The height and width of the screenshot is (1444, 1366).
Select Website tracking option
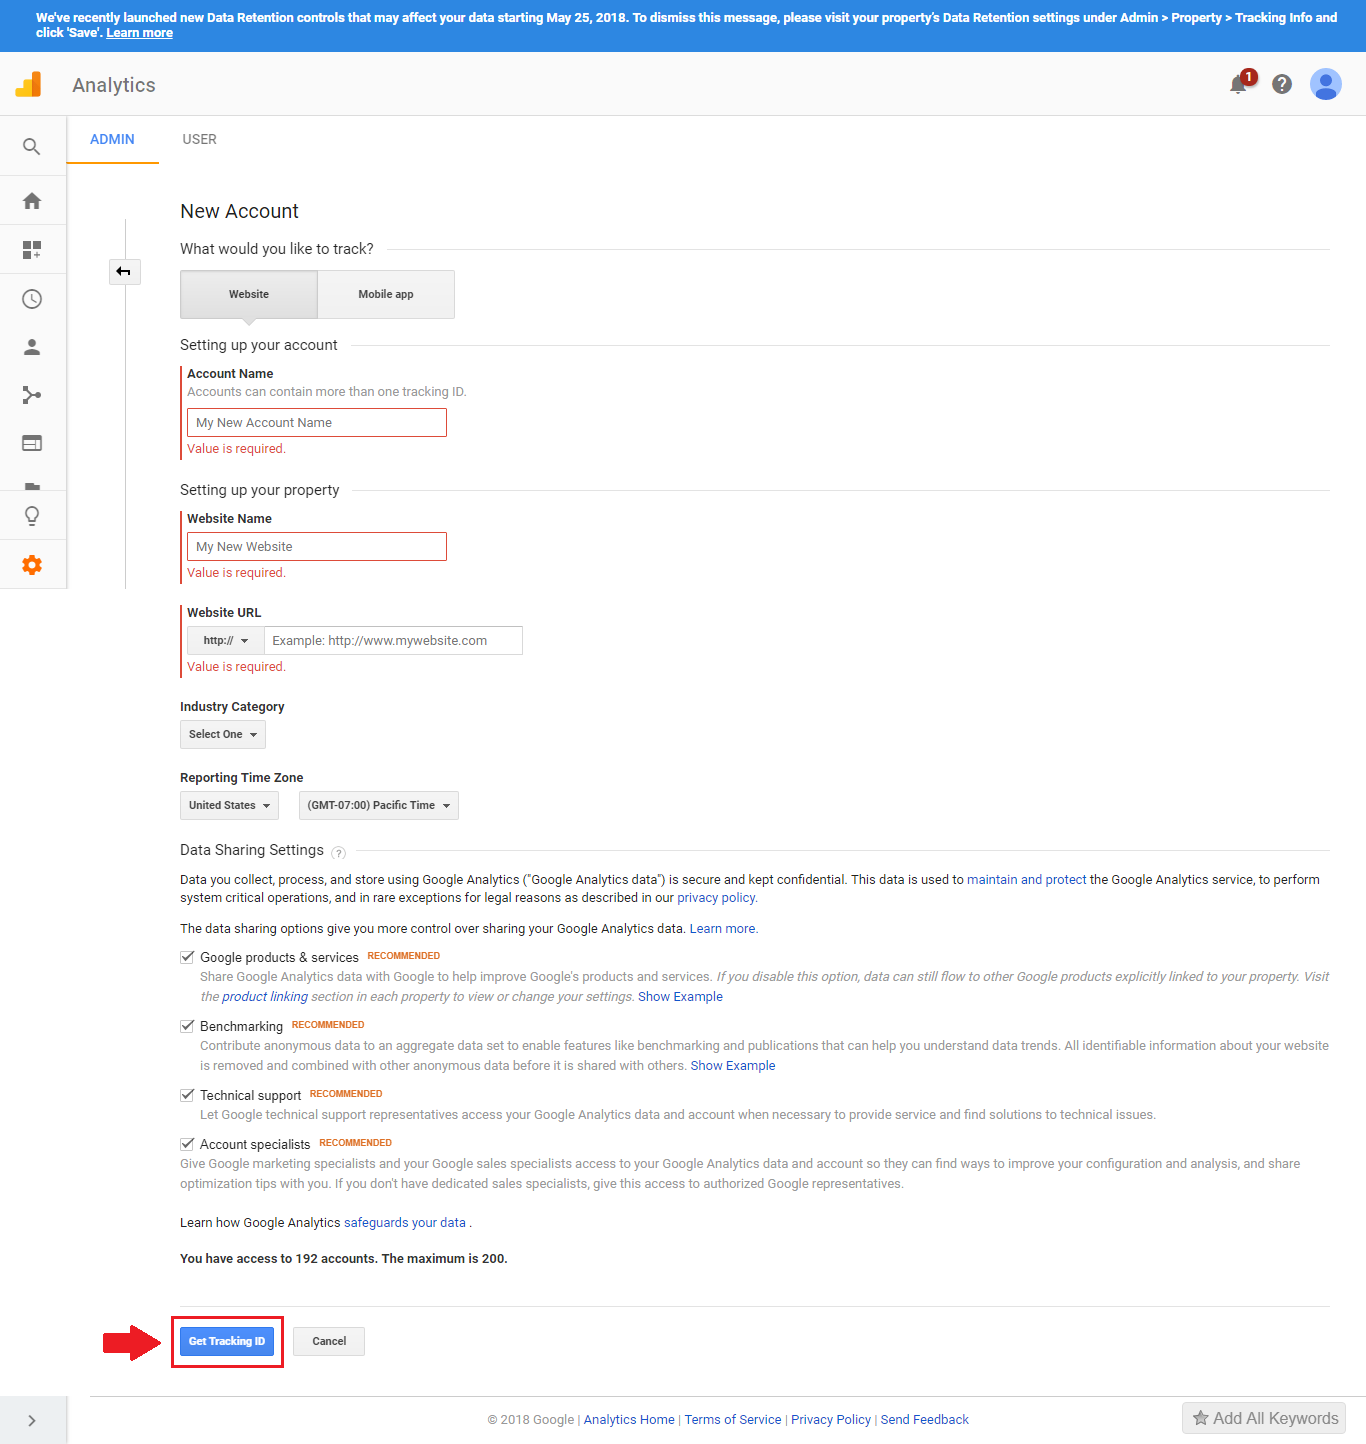click(249, 294)
